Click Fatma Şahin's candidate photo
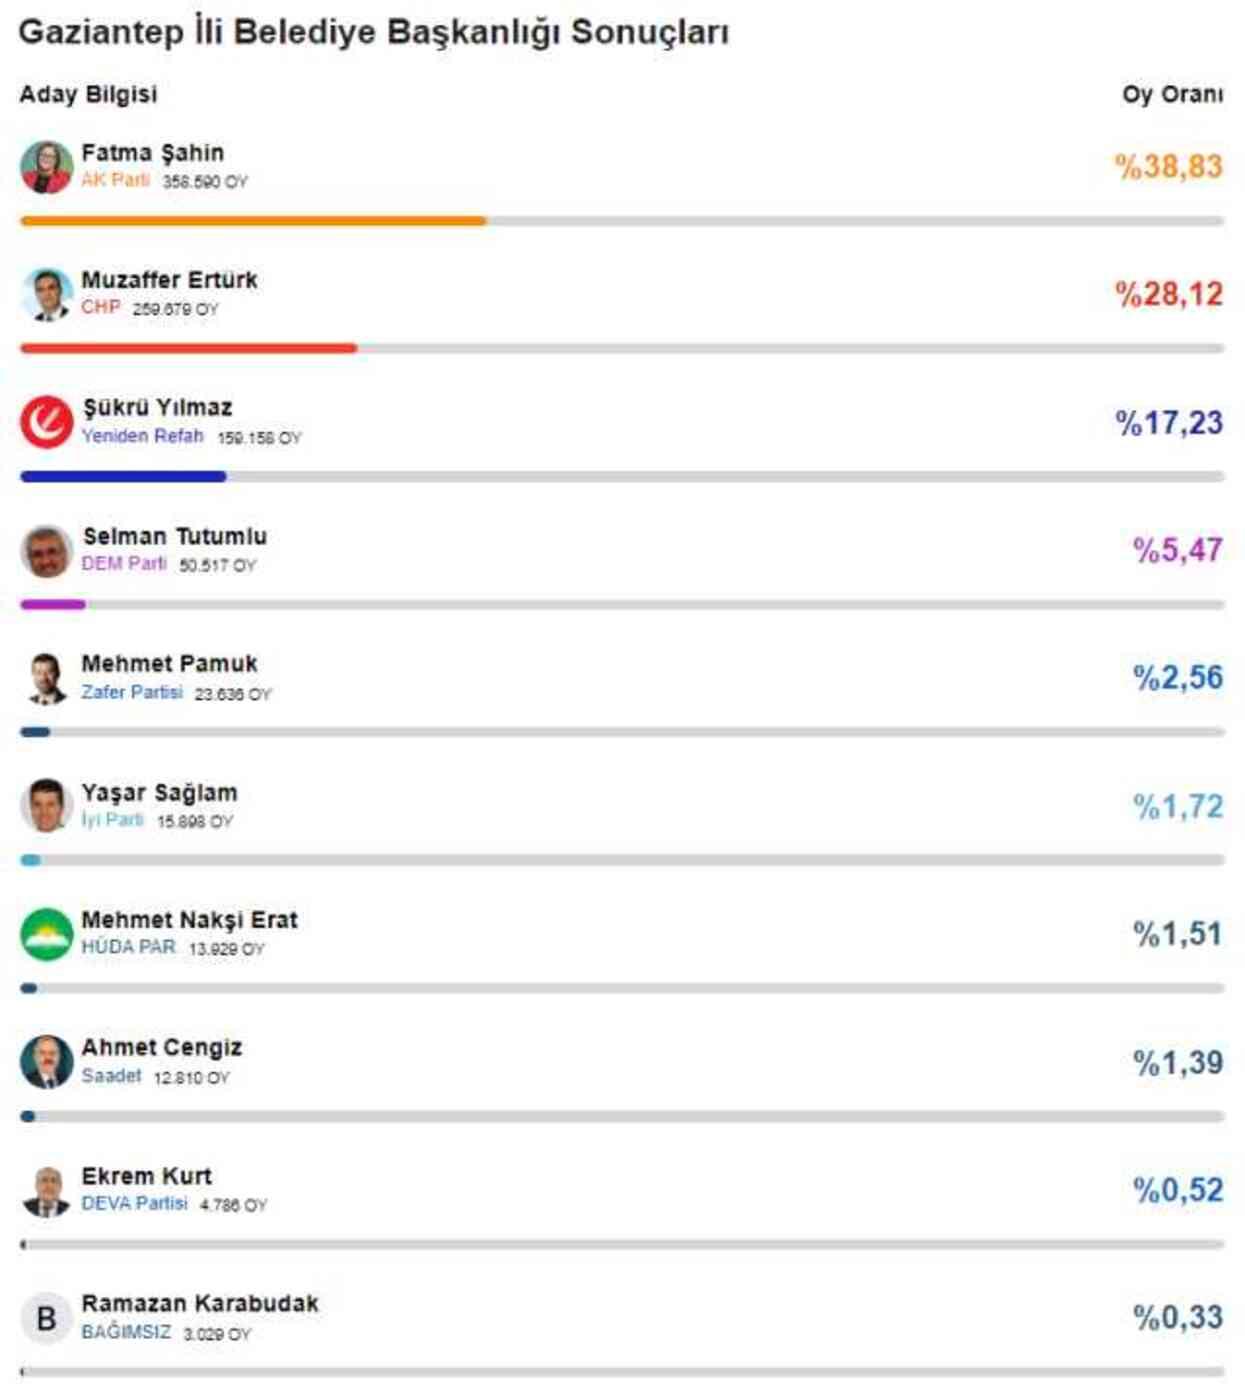Image resolution: width=1245 pixels, height=1387 pixels. tap(46, 167)
